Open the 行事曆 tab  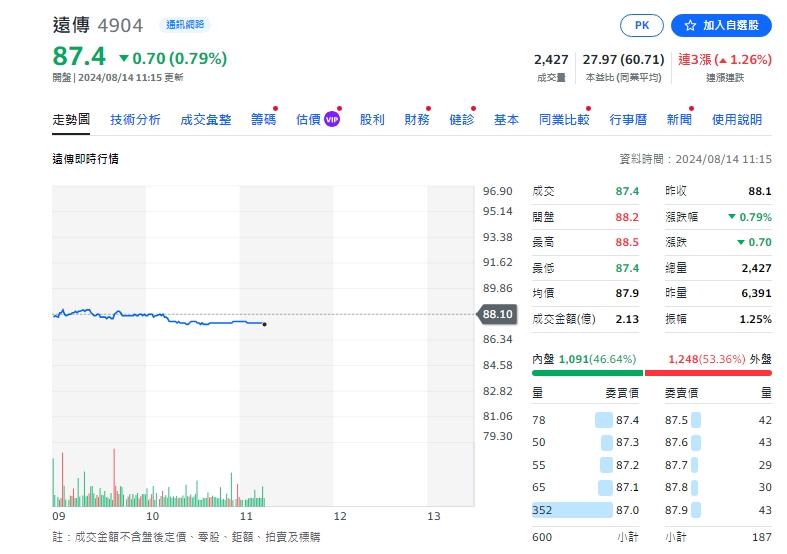pyautogui.click(x=628, y=119)
